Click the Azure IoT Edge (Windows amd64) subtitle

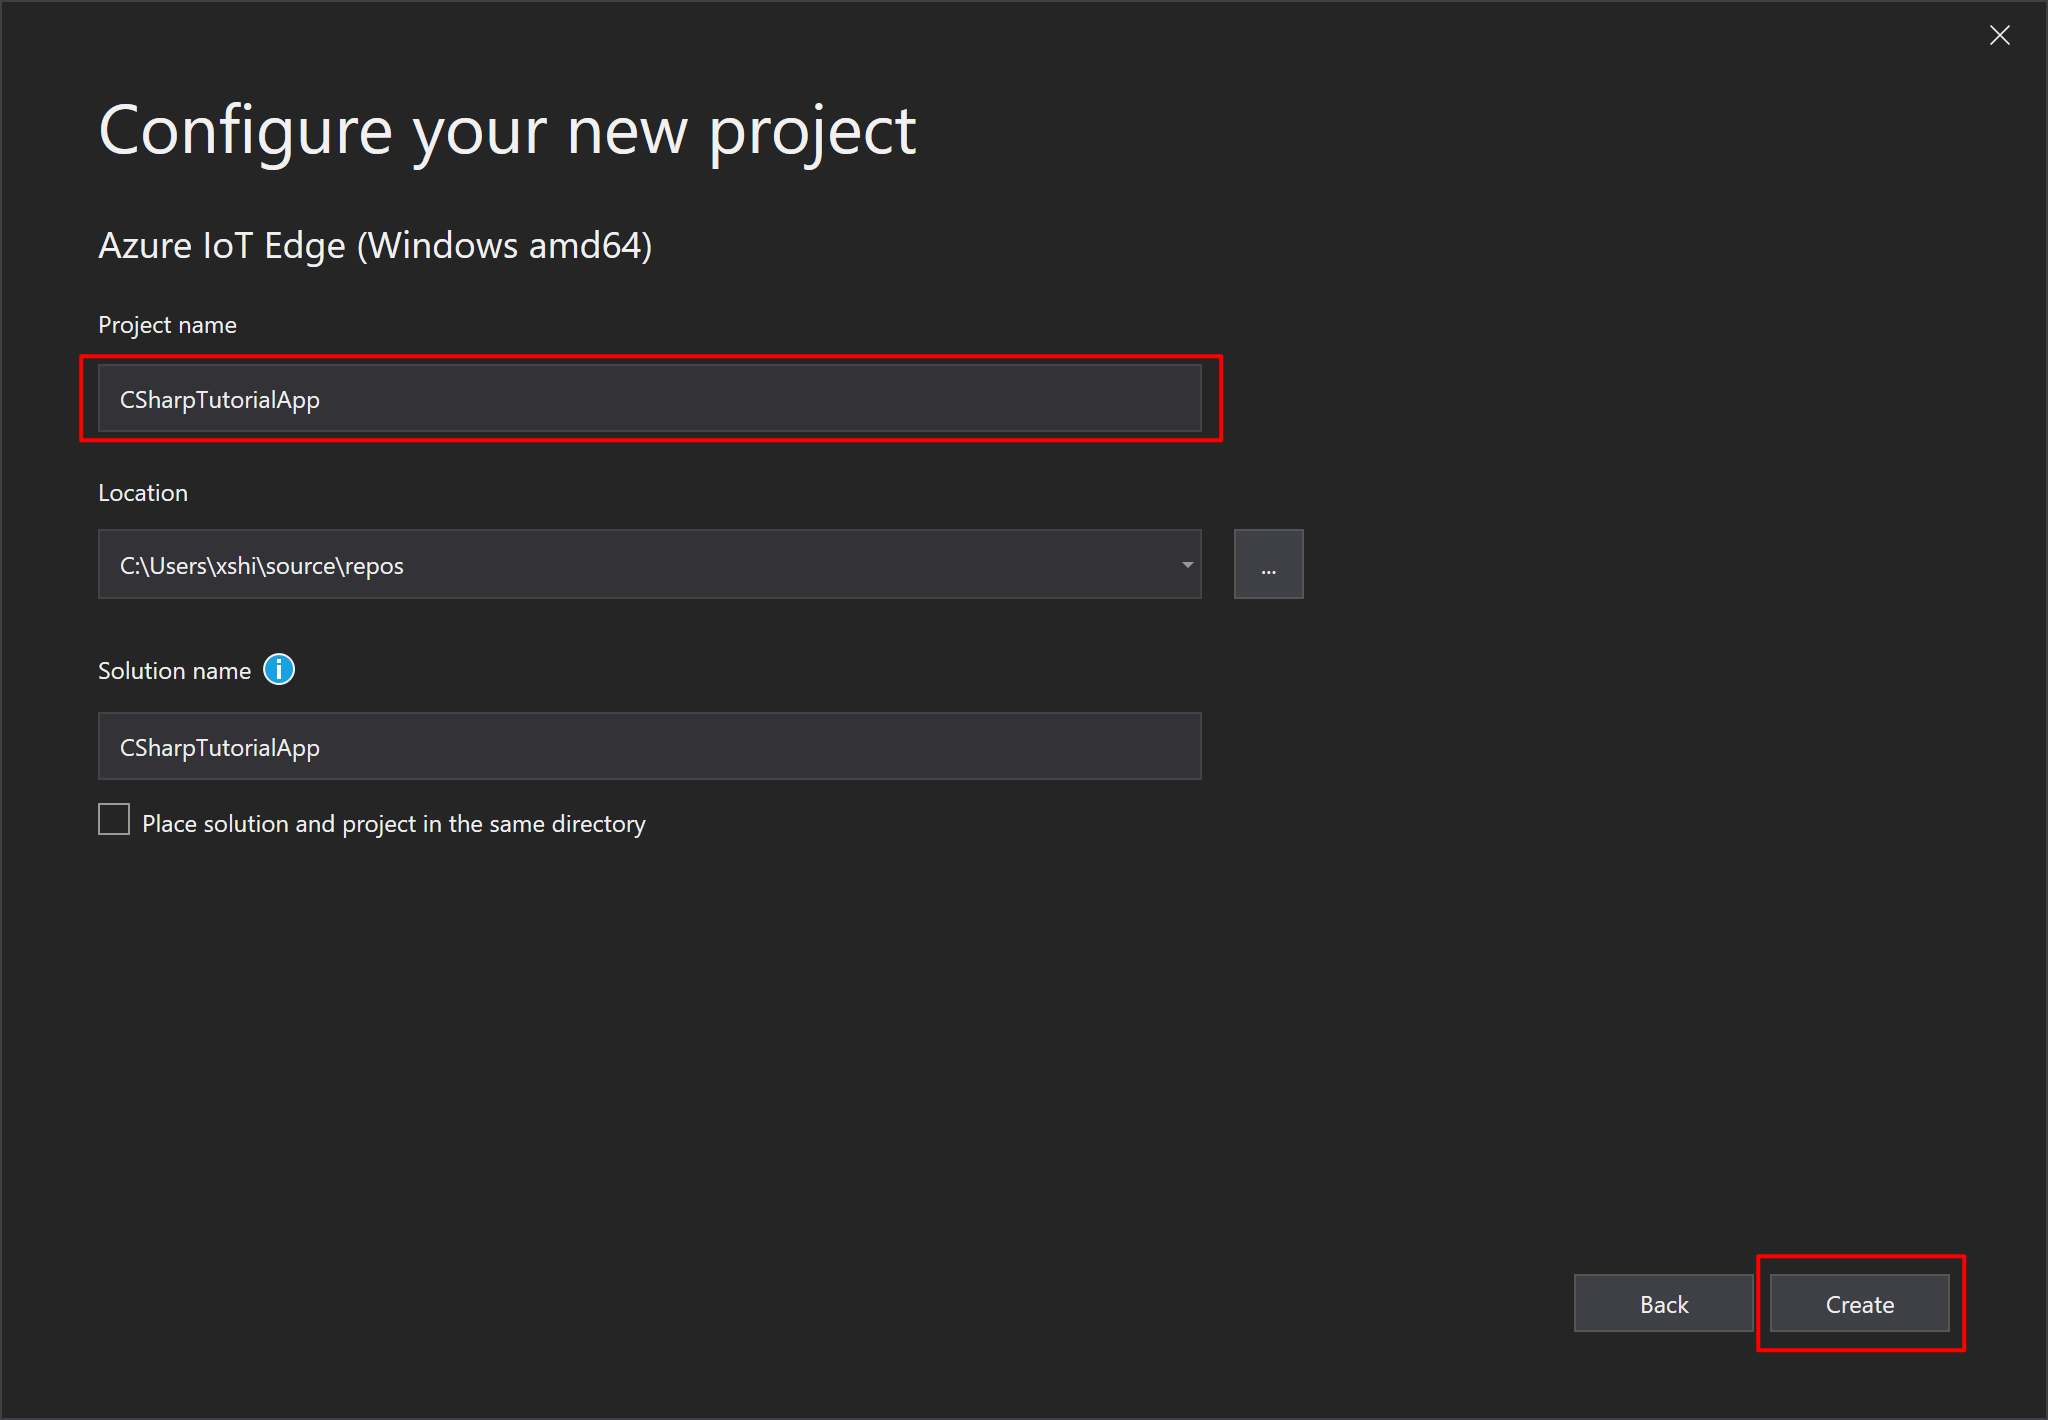[x=375, y=246]
